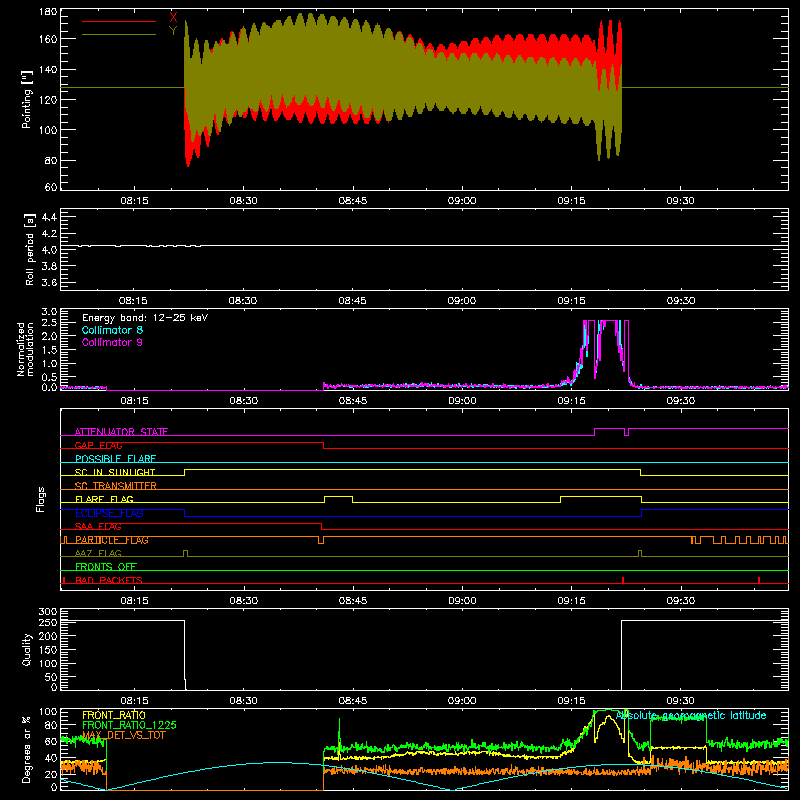Click 08:45 tick under Flags plot

tap(353, 601)
